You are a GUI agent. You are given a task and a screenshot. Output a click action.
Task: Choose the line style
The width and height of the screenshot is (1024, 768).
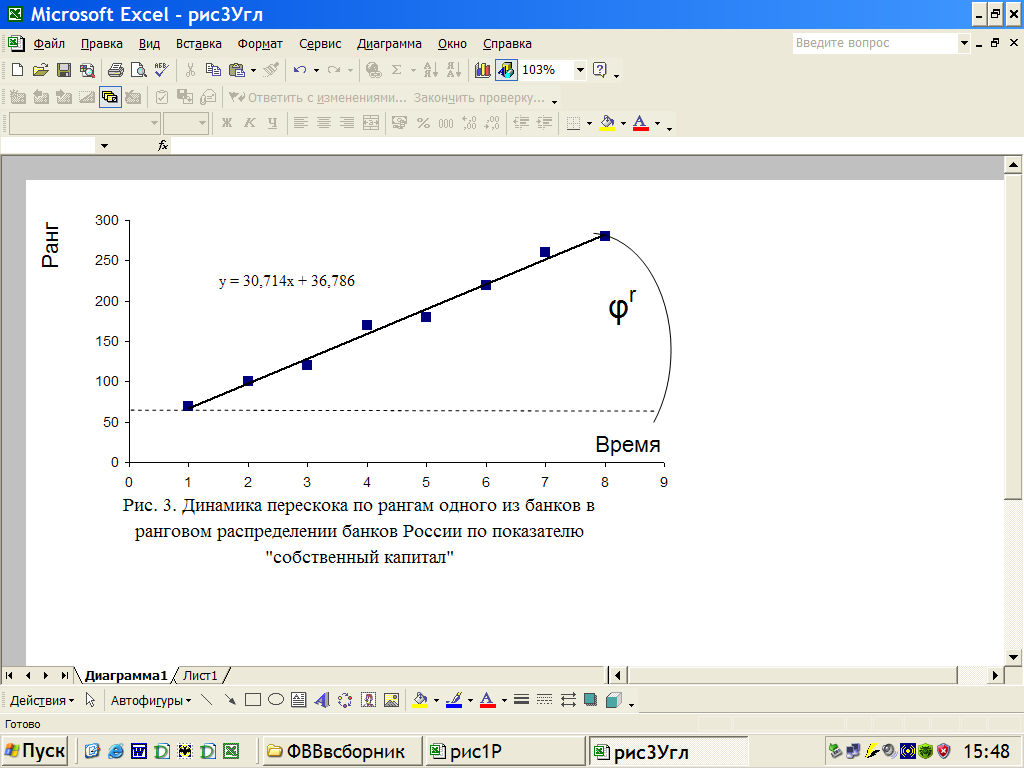coord(521,700)
